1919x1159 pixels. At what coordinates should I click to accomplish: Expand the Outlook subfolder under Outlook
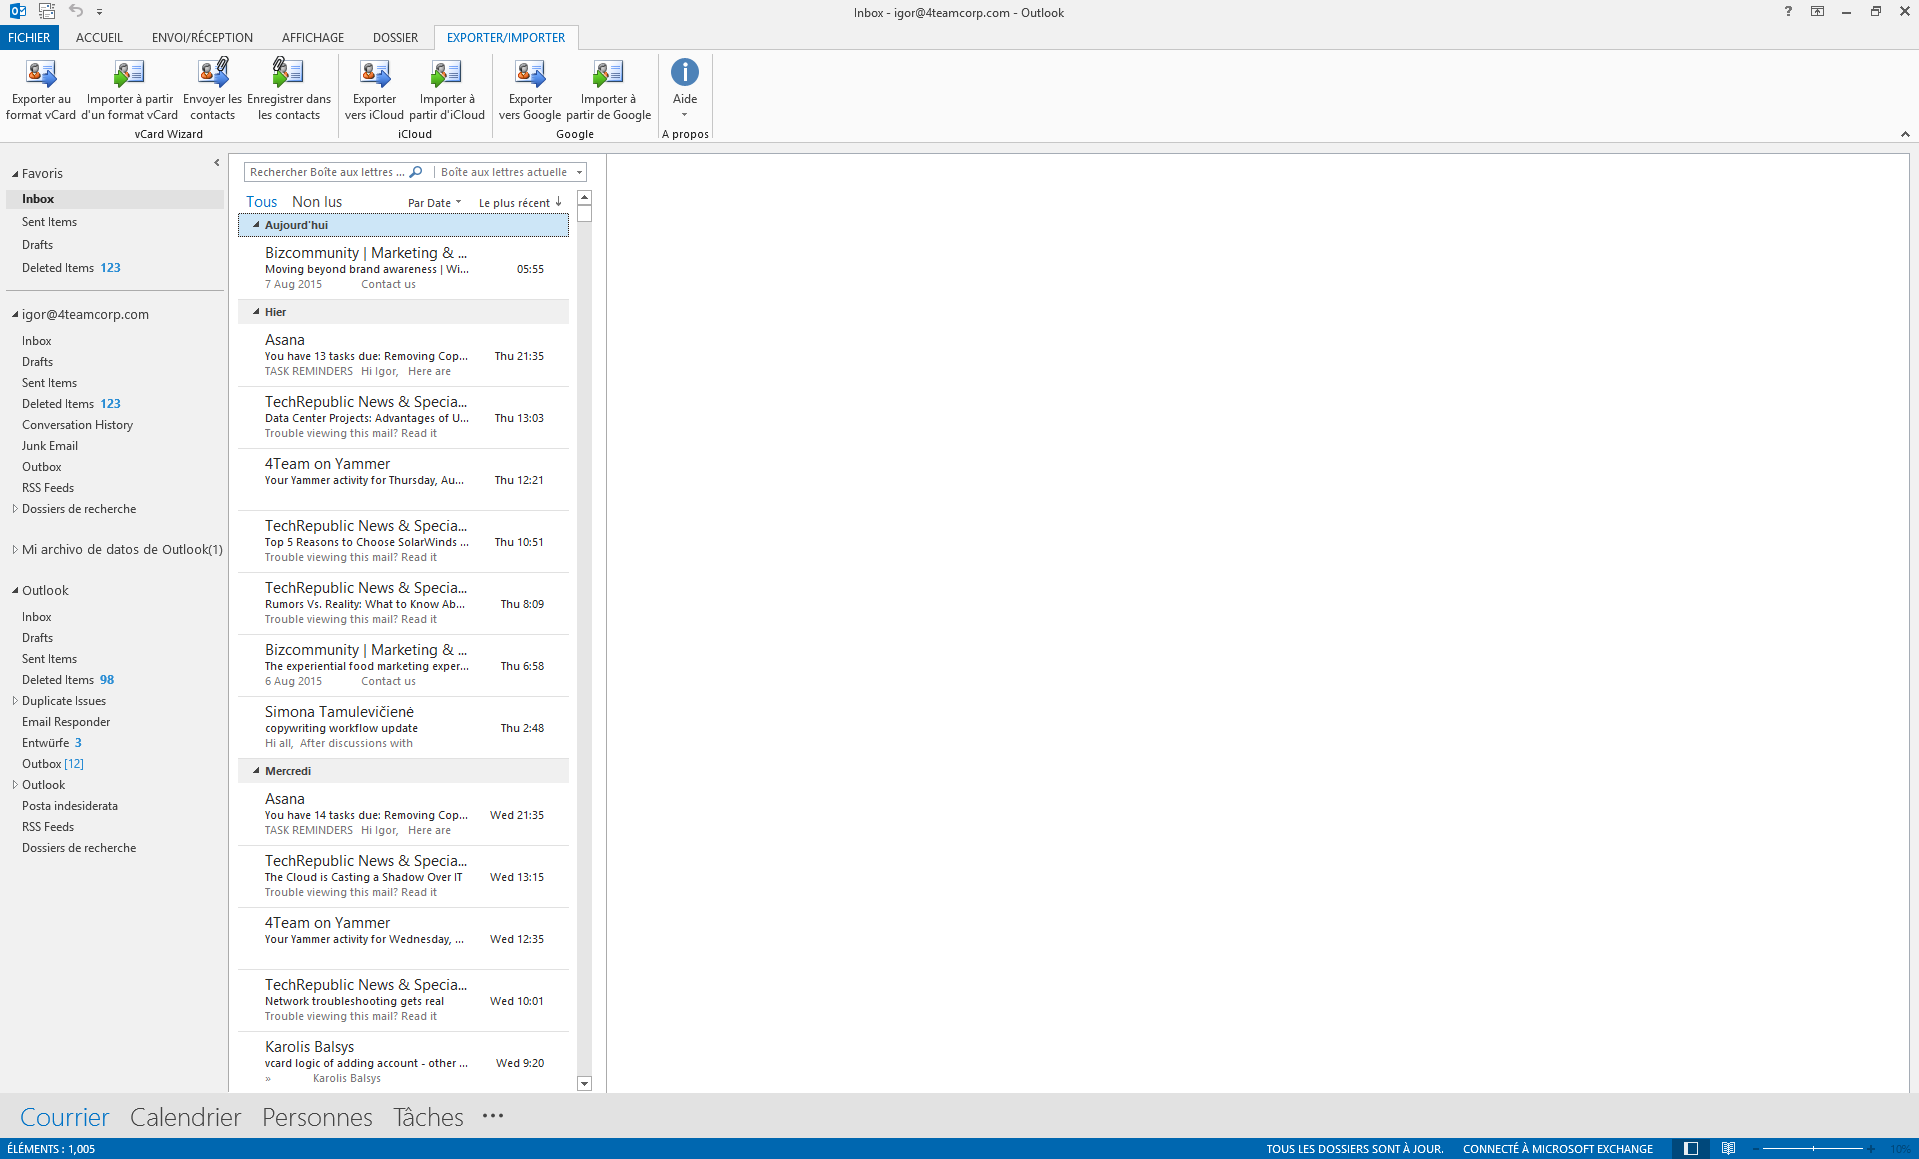point(15,785)
